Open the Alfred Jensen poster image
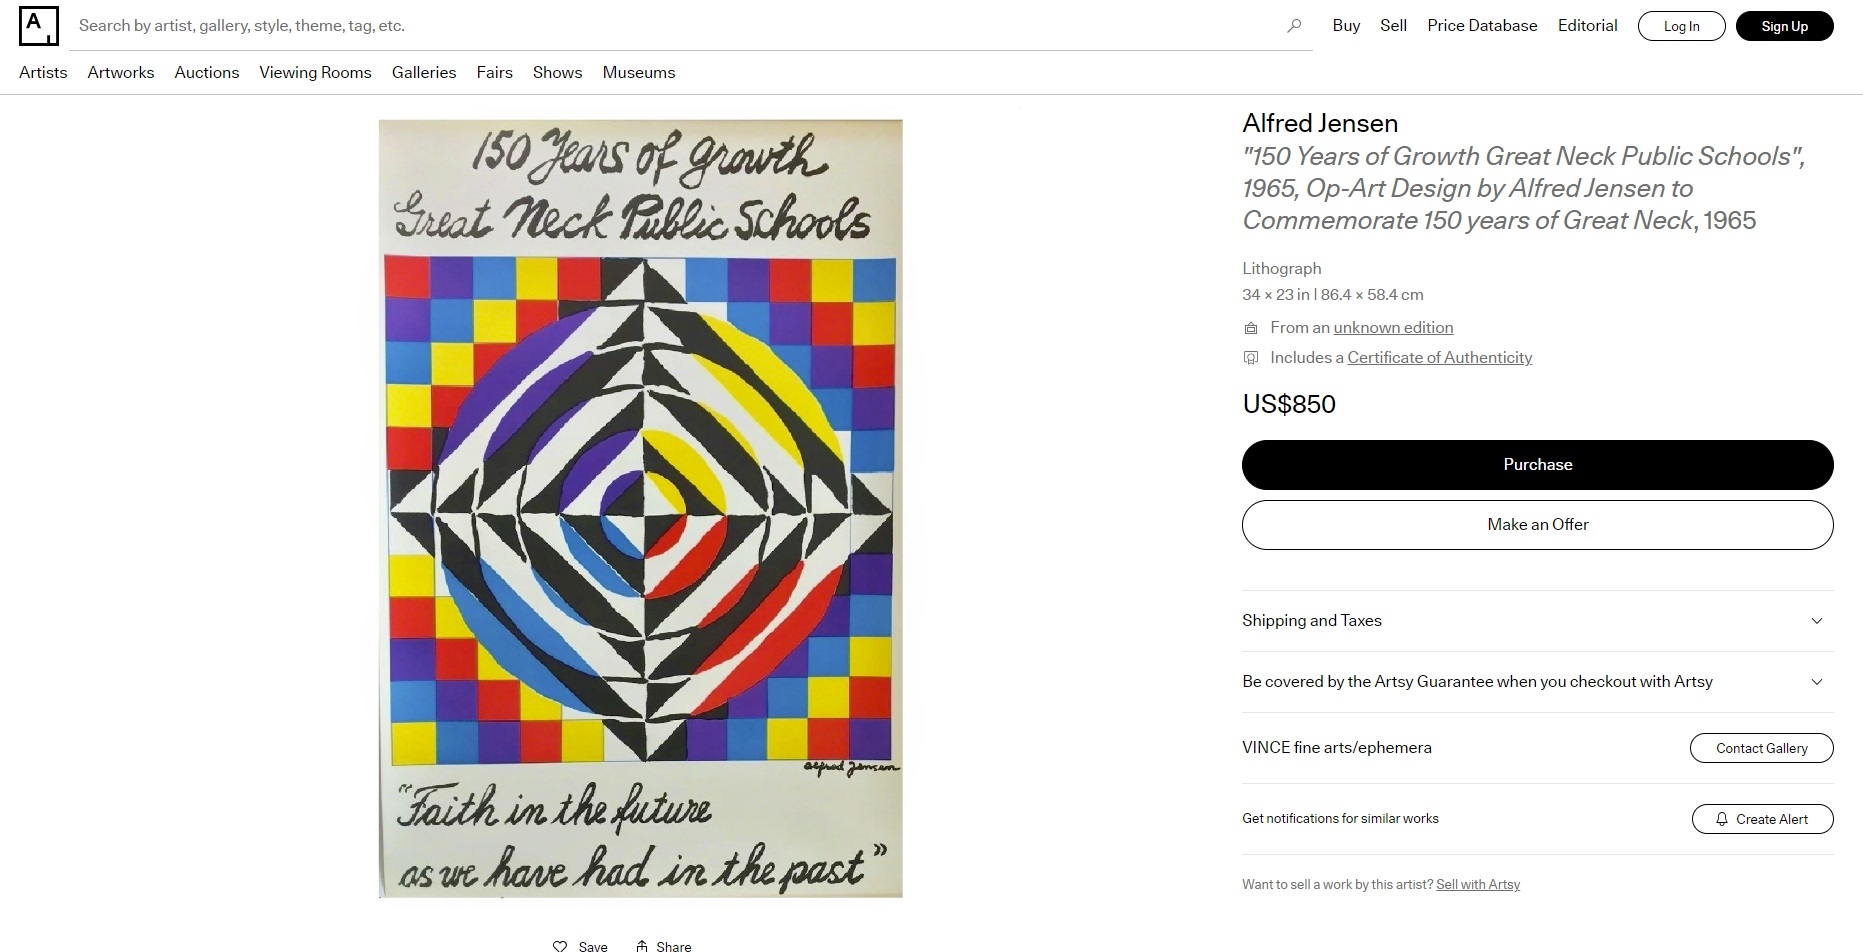1863x952 pixels. tap(640, 508)
